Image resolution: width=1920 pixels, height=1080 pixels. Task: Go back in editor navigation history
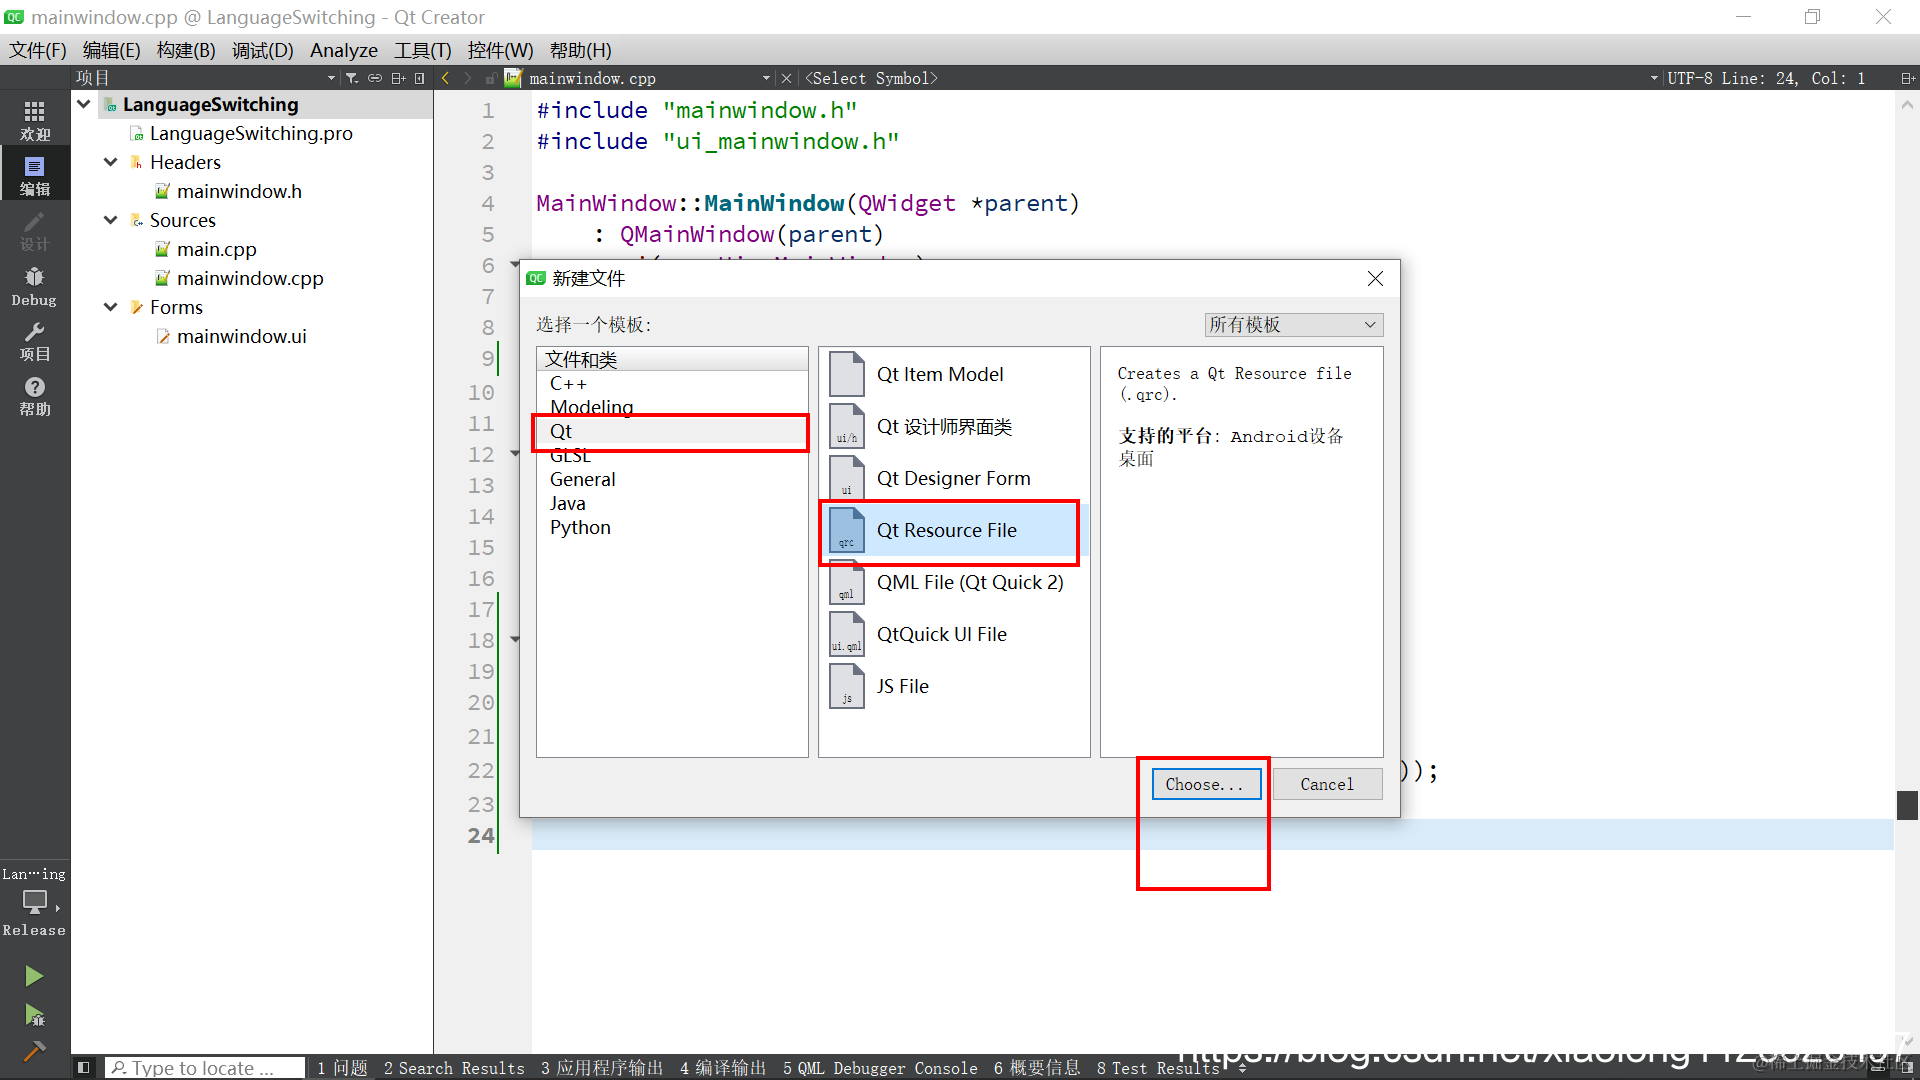pos(446,78)
